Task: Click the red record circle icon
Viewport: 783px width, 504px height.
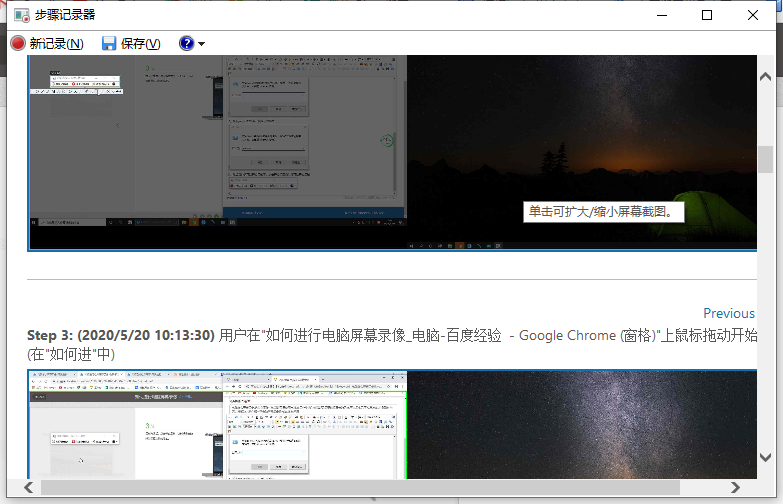Action: 18,43
